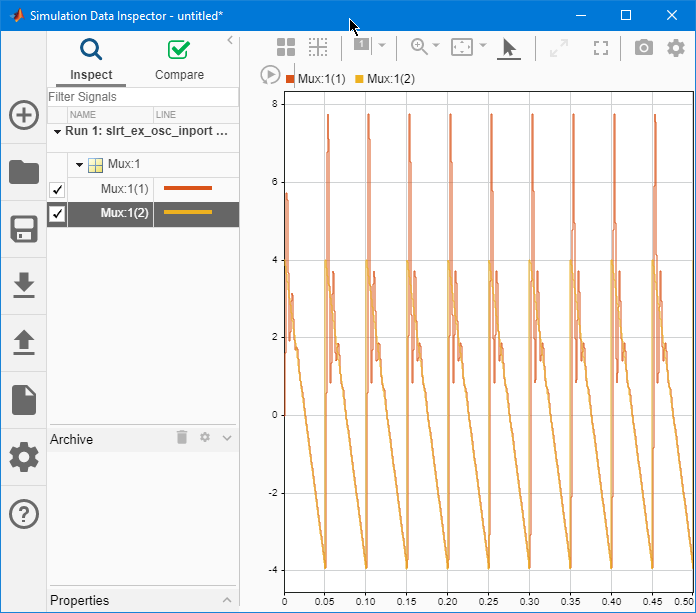
Task: Uncheck the Mux:1(1) signal checkbox
Action: [57, 190]
